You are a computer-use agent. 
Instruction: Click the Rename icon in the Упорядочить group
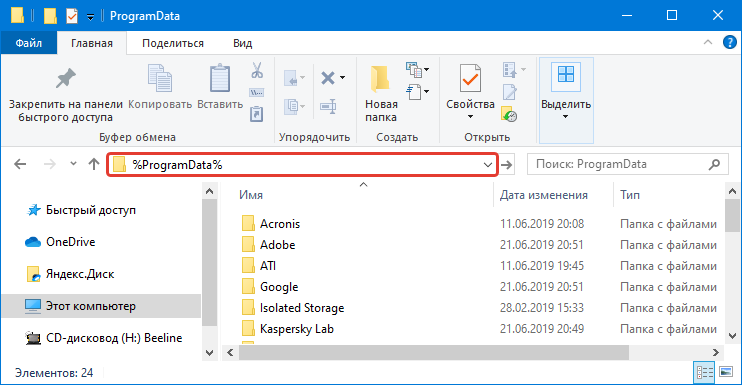pos(328,106)
